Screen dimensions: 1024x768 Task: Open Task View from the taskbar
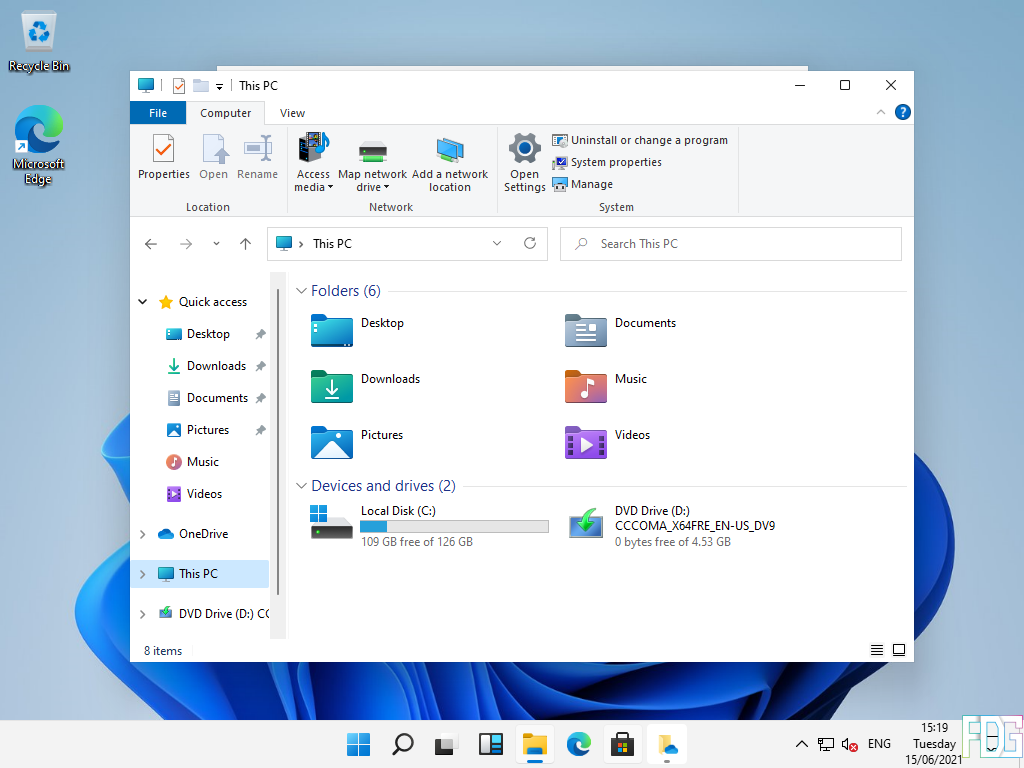[x=446, y=744]
